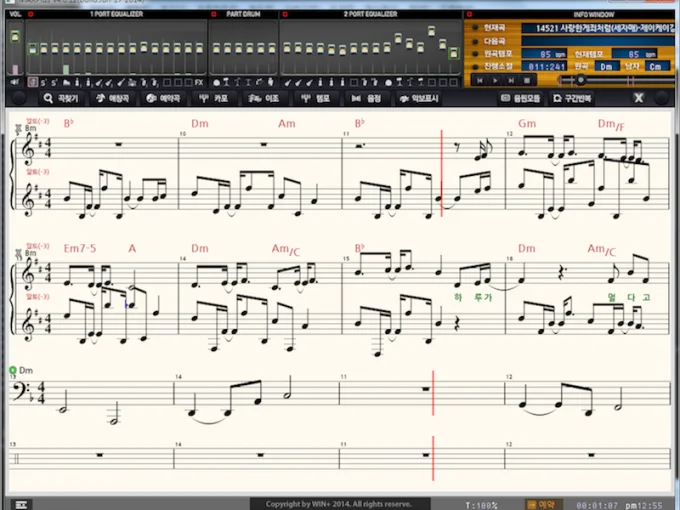This screenshot has height=510, width=680.
Task: Open the 예약곡 reserved songs list
Action: click(x=163, y=98)
